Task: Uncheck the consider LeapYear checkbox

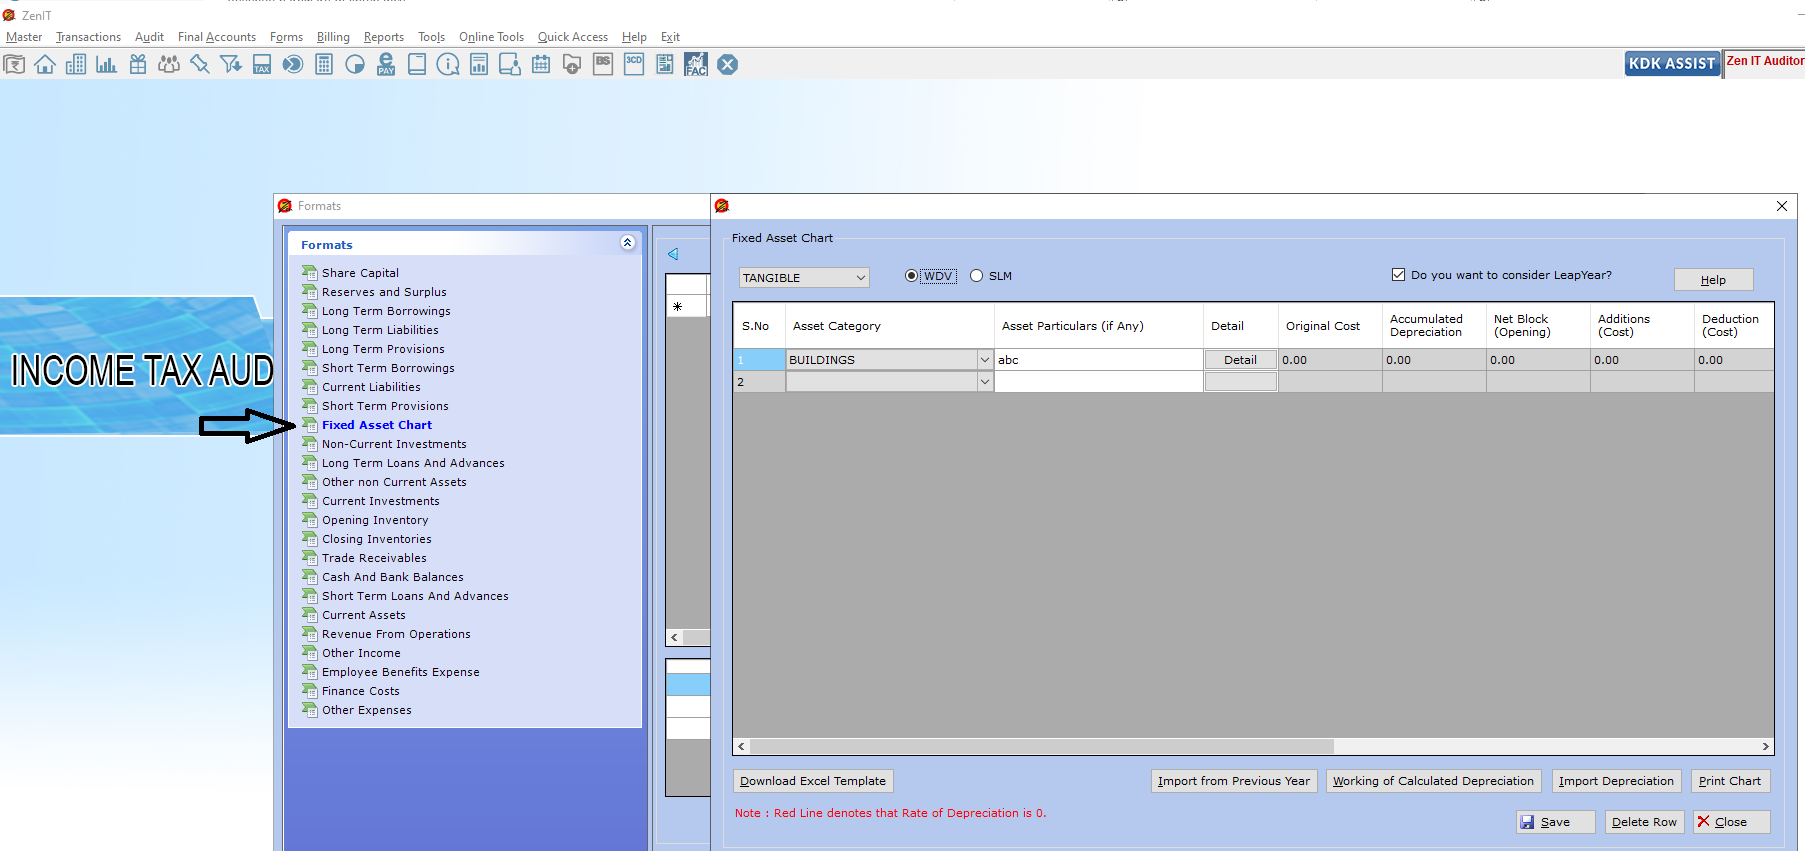Action: pyautogui.click(x=1398, y=275)
